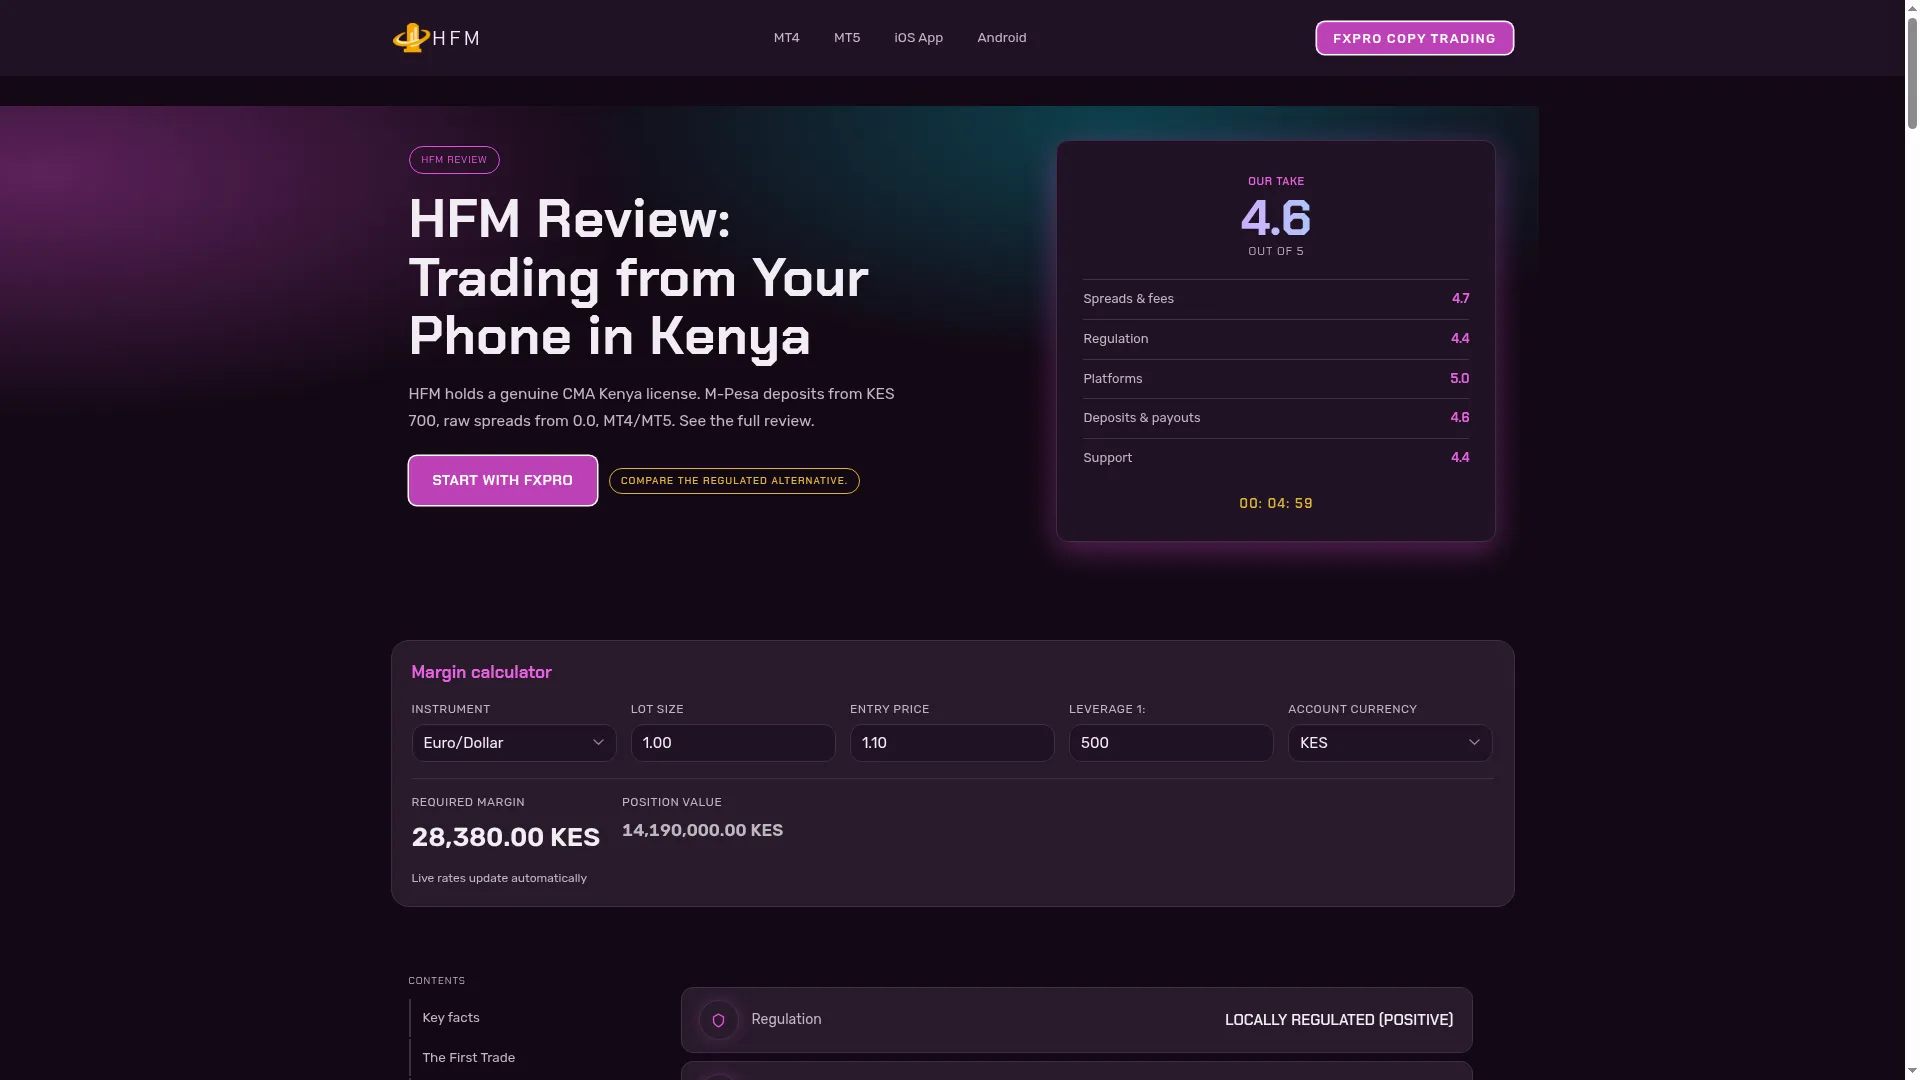The image size is (1920, 1080).
Task: Go to the iOS App nav item
Action: click(918, 38)
